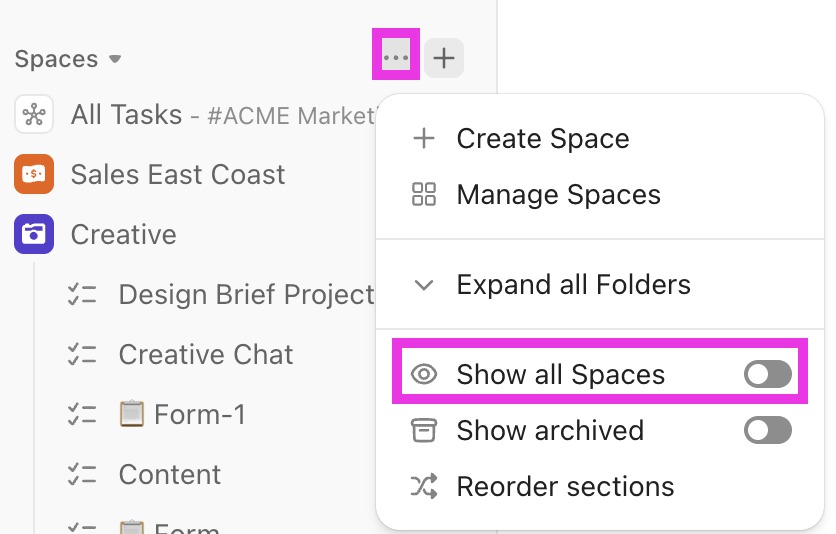Click the eye icon for Show all Spaces
The image size is (836, 534).
[424, 375]
